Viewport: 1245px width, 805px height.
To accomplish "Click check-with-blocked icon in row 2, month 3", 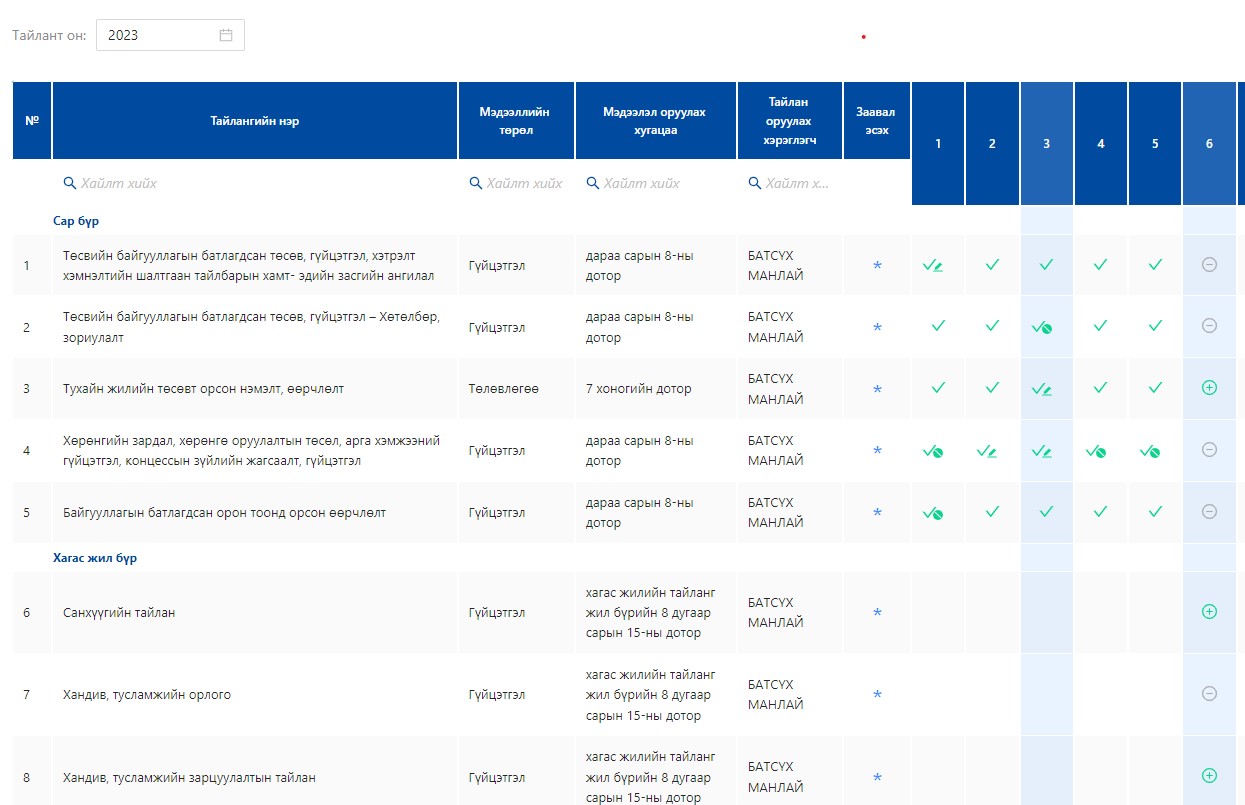I will click(x=1042, y=327).
